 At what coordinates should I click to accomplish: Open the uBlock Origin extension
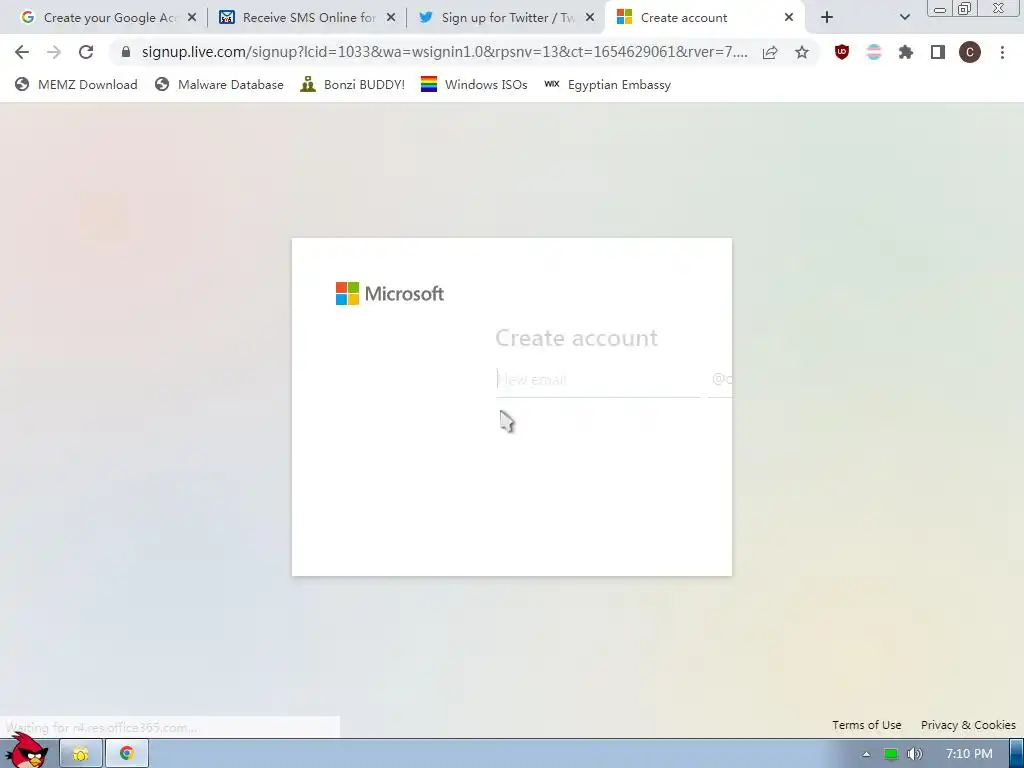click(x=842, y=52)
